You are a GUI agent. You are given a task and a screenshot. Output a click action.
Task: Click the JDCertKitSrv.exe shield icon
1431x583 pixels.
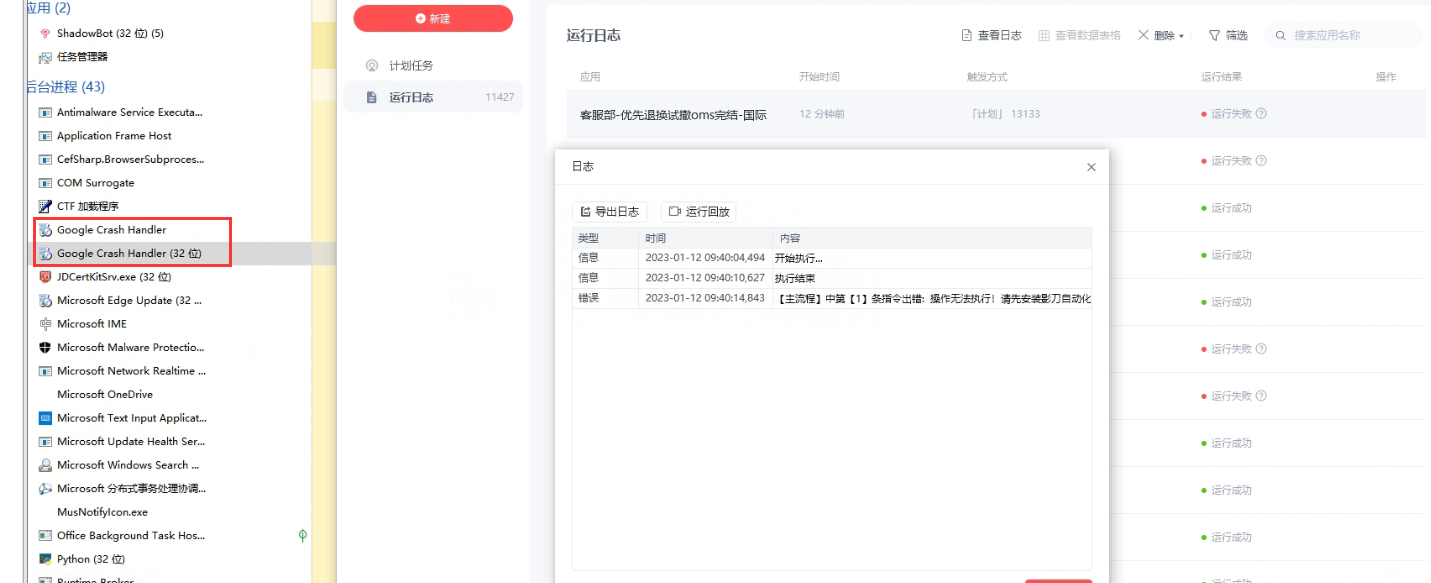click(45, 277)
